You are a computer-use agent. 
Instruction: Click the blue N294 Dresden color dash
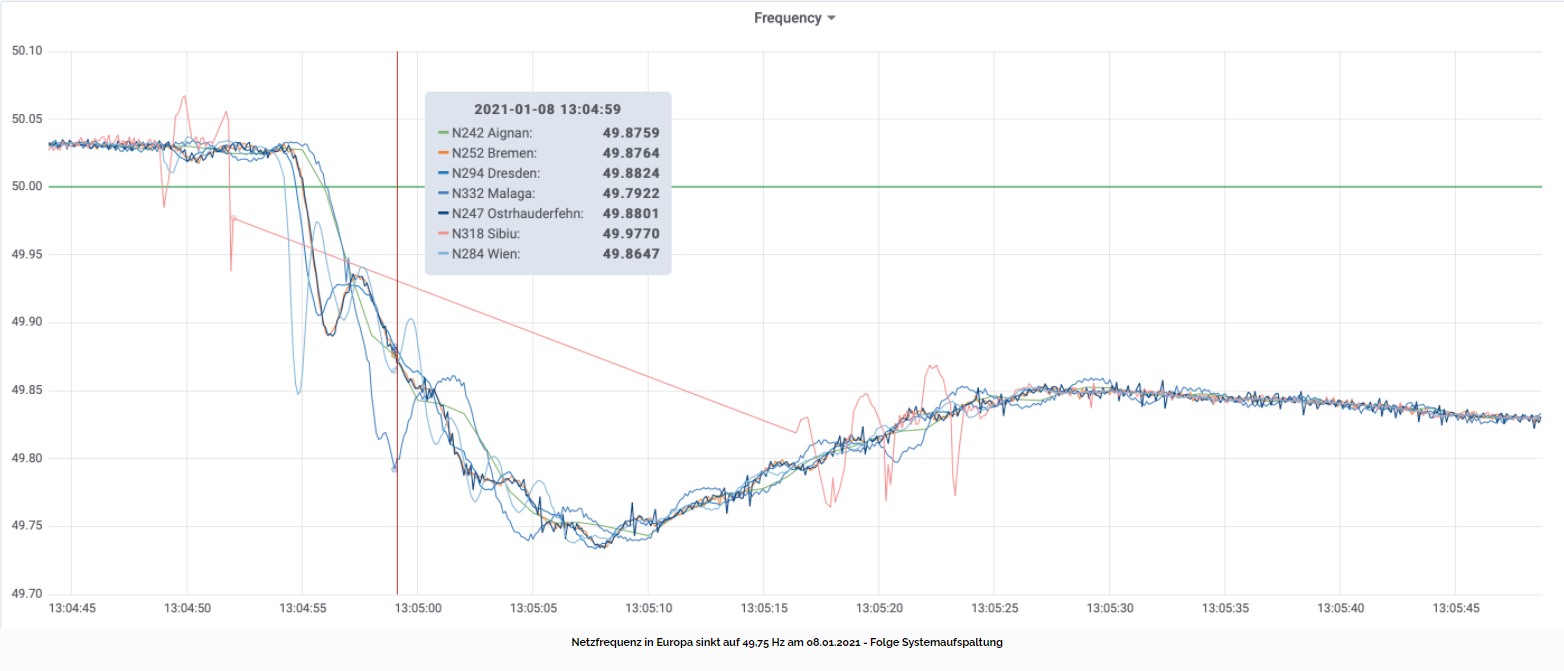tap(444, 173)
